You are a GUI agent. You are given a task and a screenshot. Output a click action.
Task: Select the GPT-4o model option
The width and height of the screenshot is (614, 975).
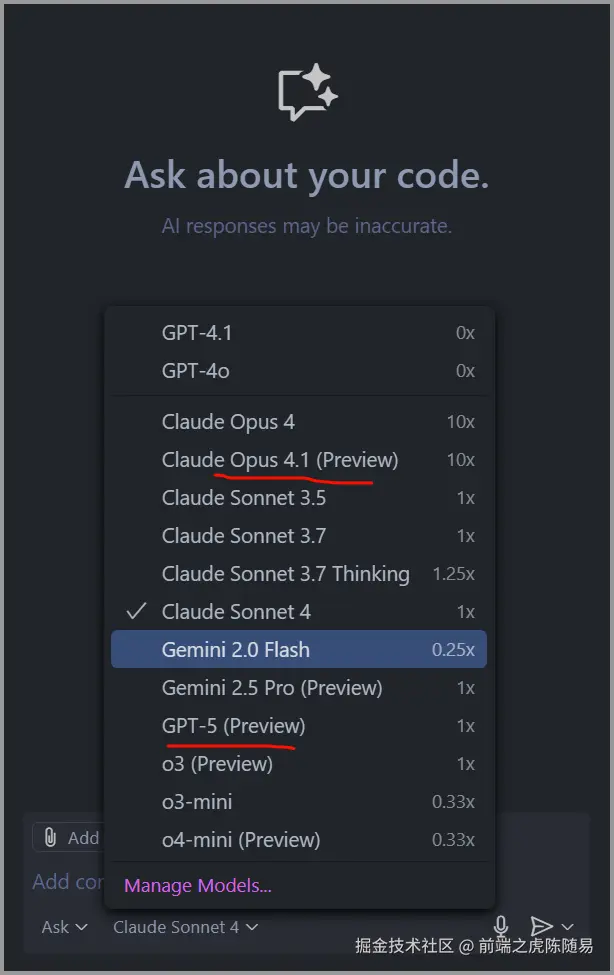coord(196,371)
